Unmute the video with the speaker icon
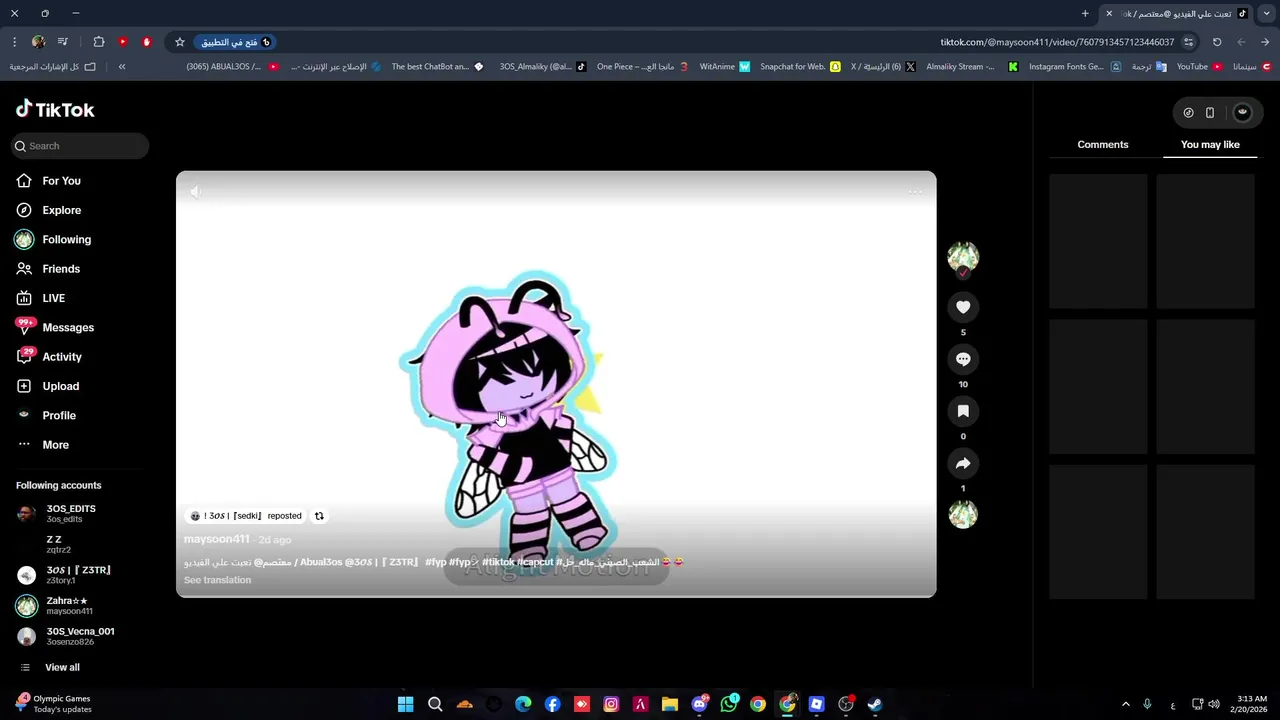Image resolution: width=1280 pixels, height=720 pixels. [x=196, y=191]
